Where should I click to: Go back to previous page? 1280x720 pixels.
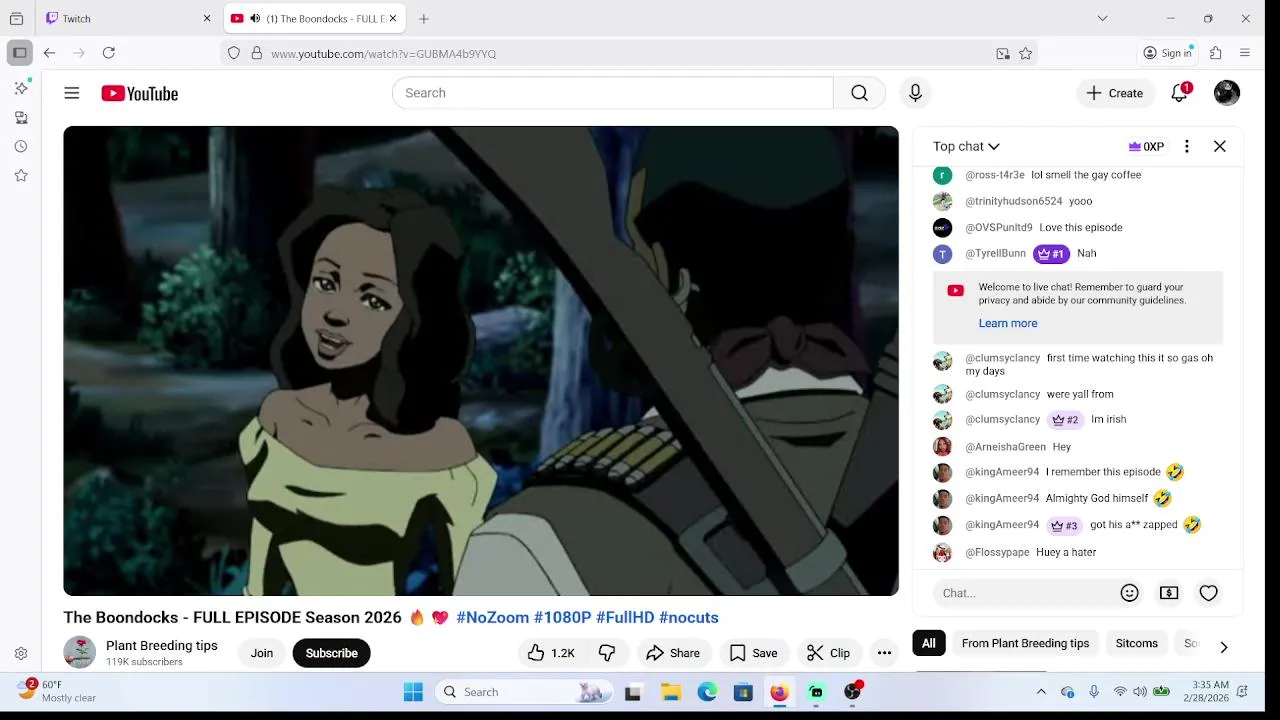(x=49, y=53)
